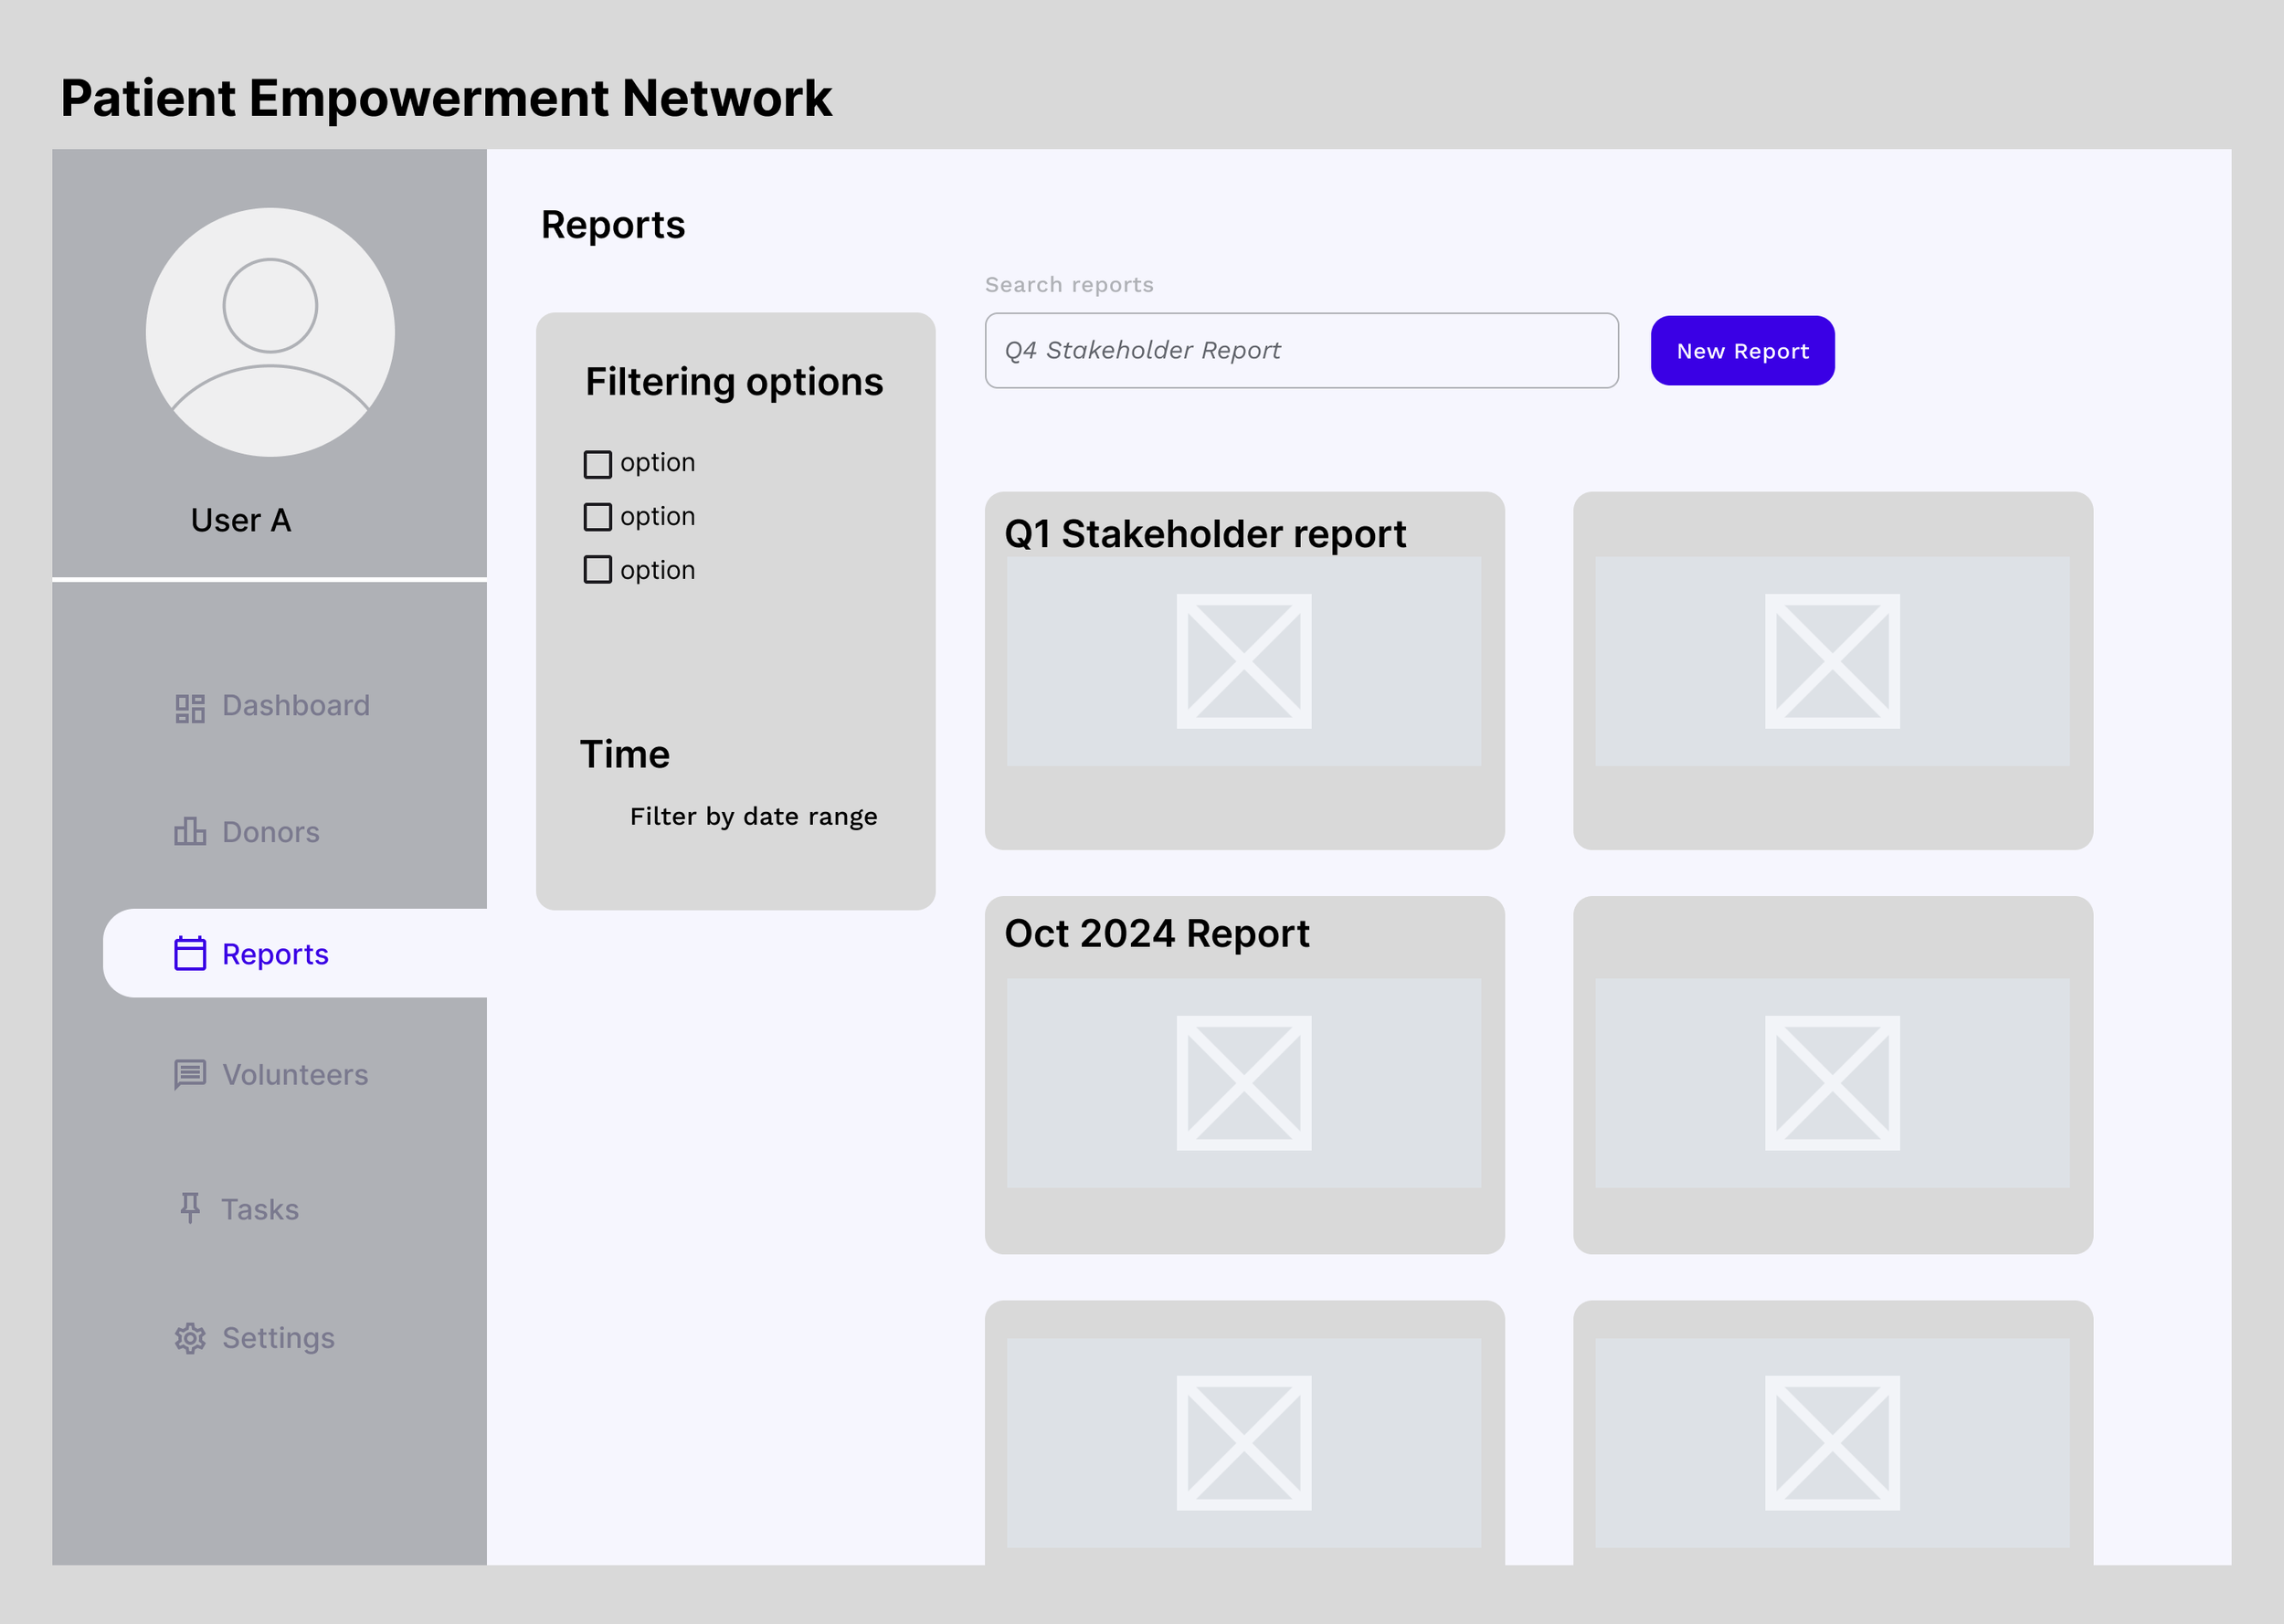Focus the Search reports input field
The image size is (2284, 1624).
pos(1300,351)
